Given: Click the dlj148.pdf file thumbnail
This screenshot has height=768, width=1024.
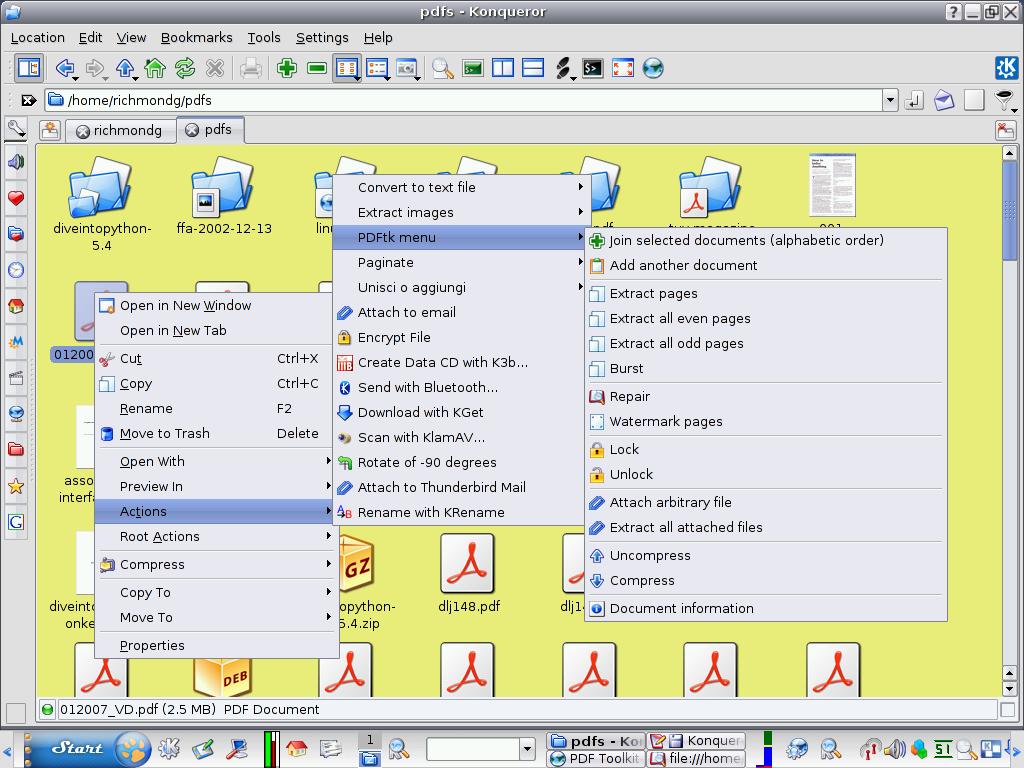Looking at the screenshot, I should pyautogui.click(x=467, y=563).
